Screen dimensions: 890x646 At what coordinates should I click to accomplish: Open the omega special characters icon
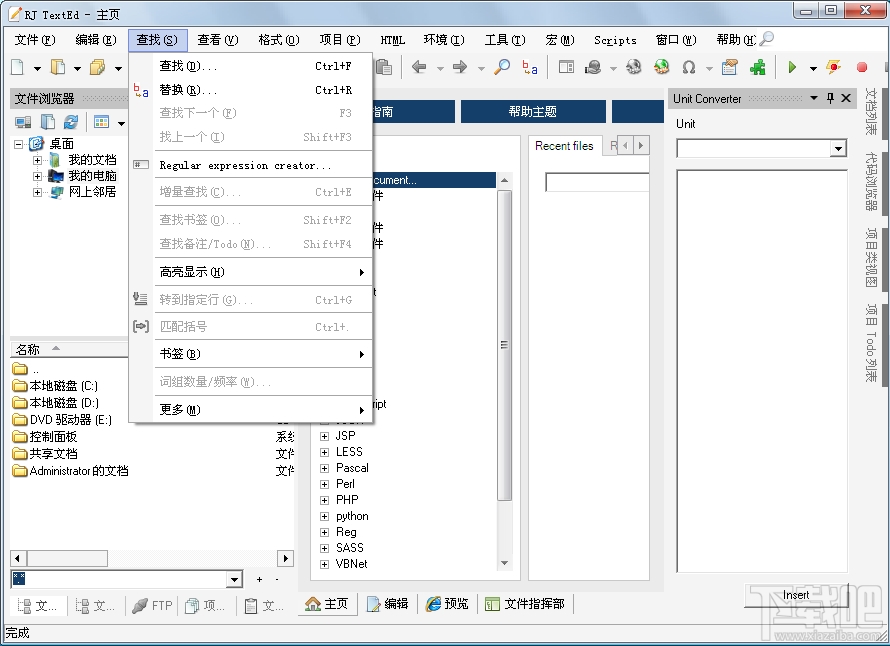tap(689, 68)
